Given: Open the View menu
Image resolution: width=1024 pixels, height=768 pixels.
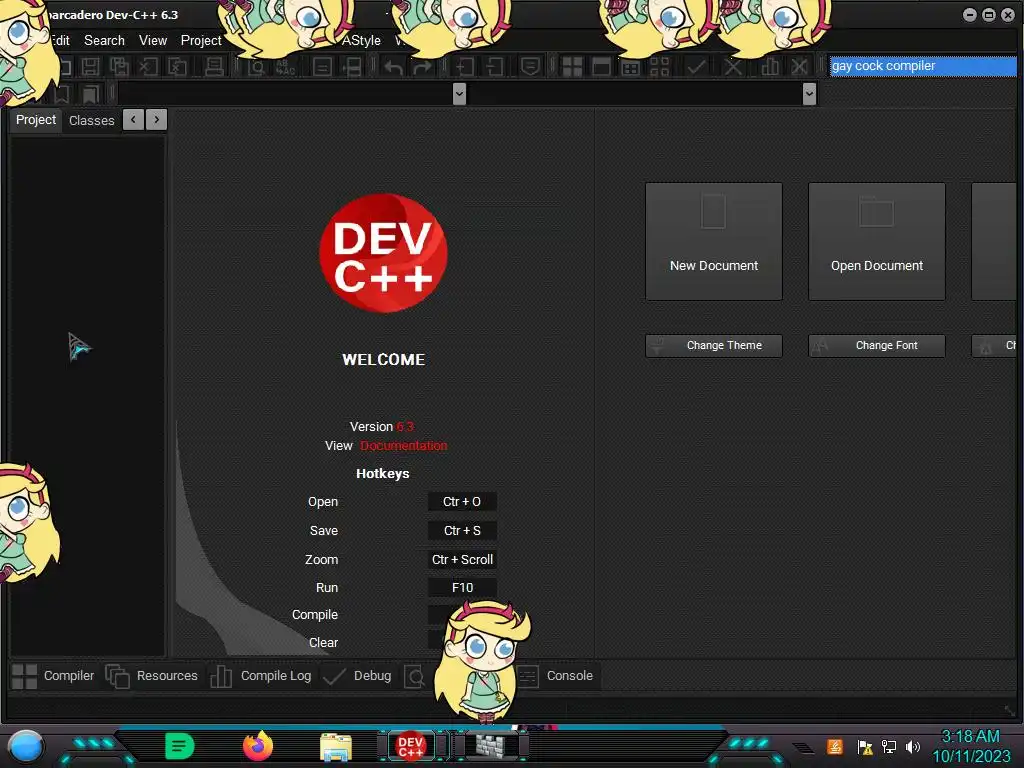Looking at the screenshot, I should coord(153,40).
